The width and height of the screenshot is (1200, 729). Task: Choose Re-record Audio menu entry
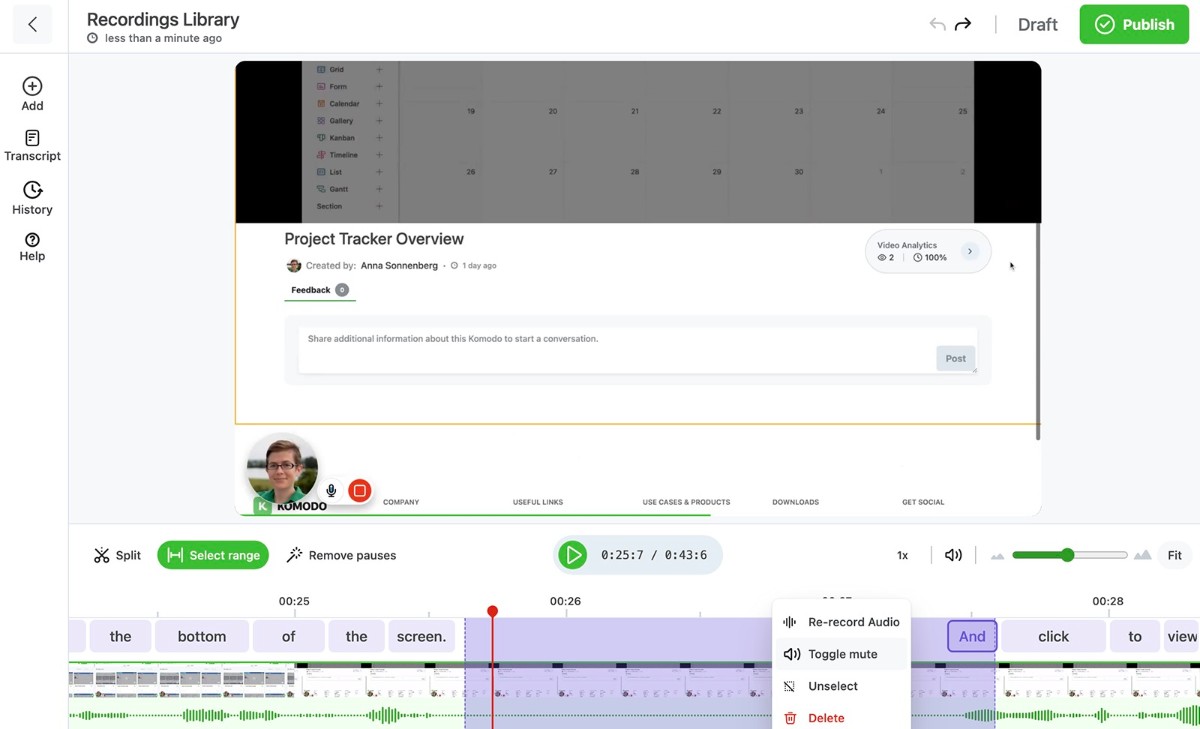pos(842,622)
